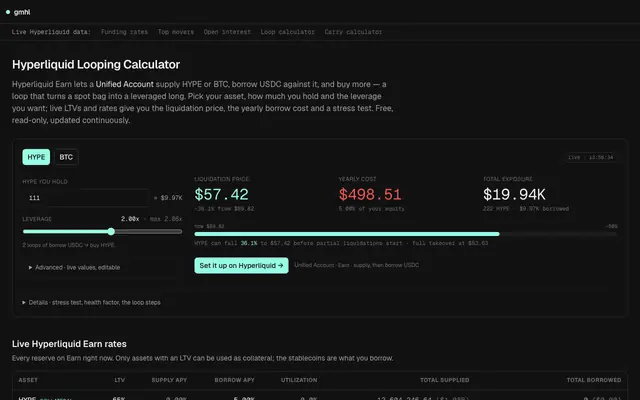Open the Carry calculator link

pyautogui.click(x=353, y=32)
